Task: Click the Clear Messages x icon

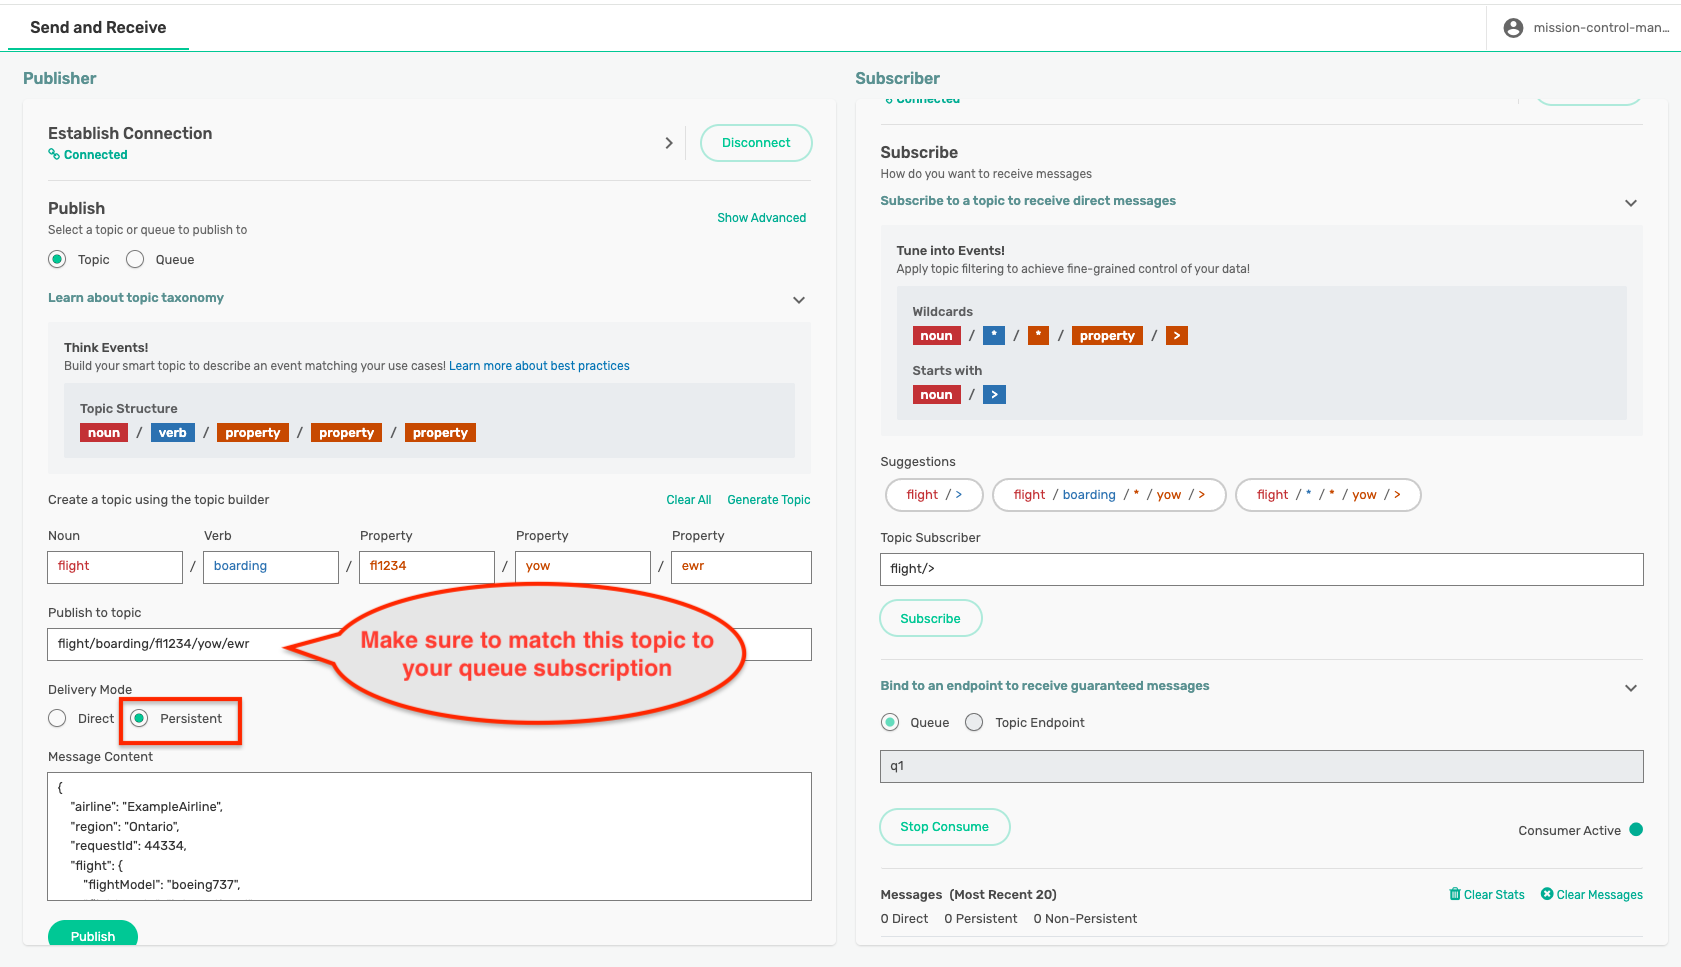Action: tap(1547, 894)
